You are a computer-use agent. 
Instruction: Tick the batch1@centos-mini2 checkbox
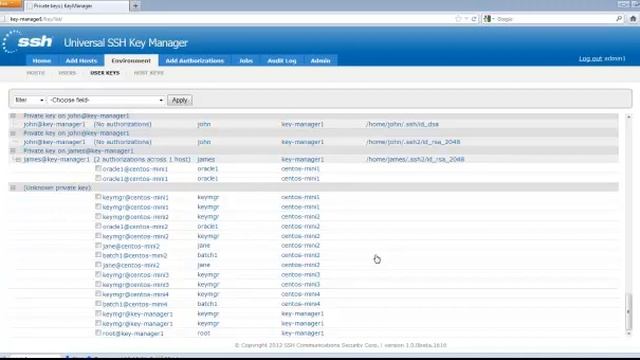coord(98,255)
